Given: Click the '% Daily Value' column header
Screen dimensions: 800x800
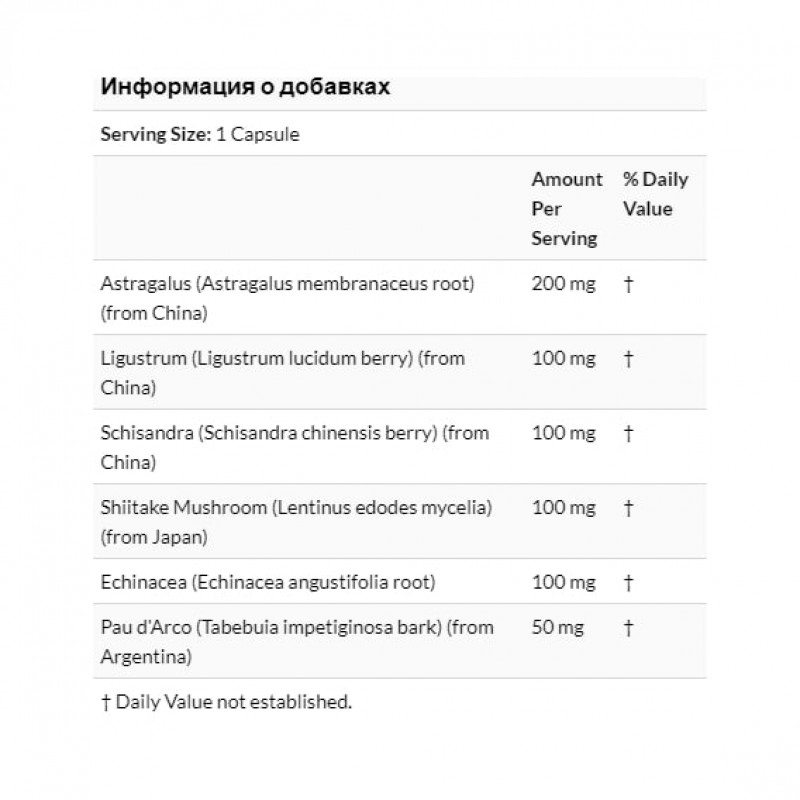Looking at the screenshot, I should tap(655, 194).
